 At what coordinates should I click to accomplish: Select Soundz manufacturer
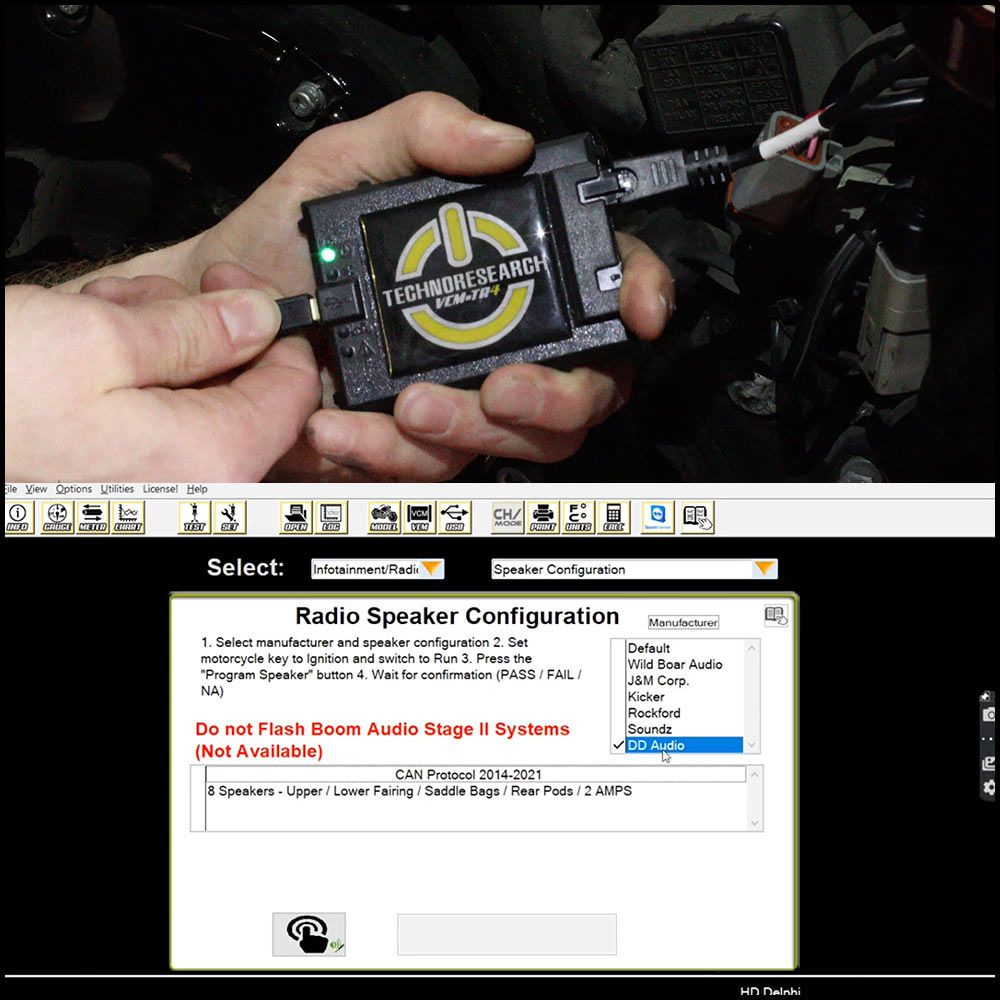[x=684, y=729]
